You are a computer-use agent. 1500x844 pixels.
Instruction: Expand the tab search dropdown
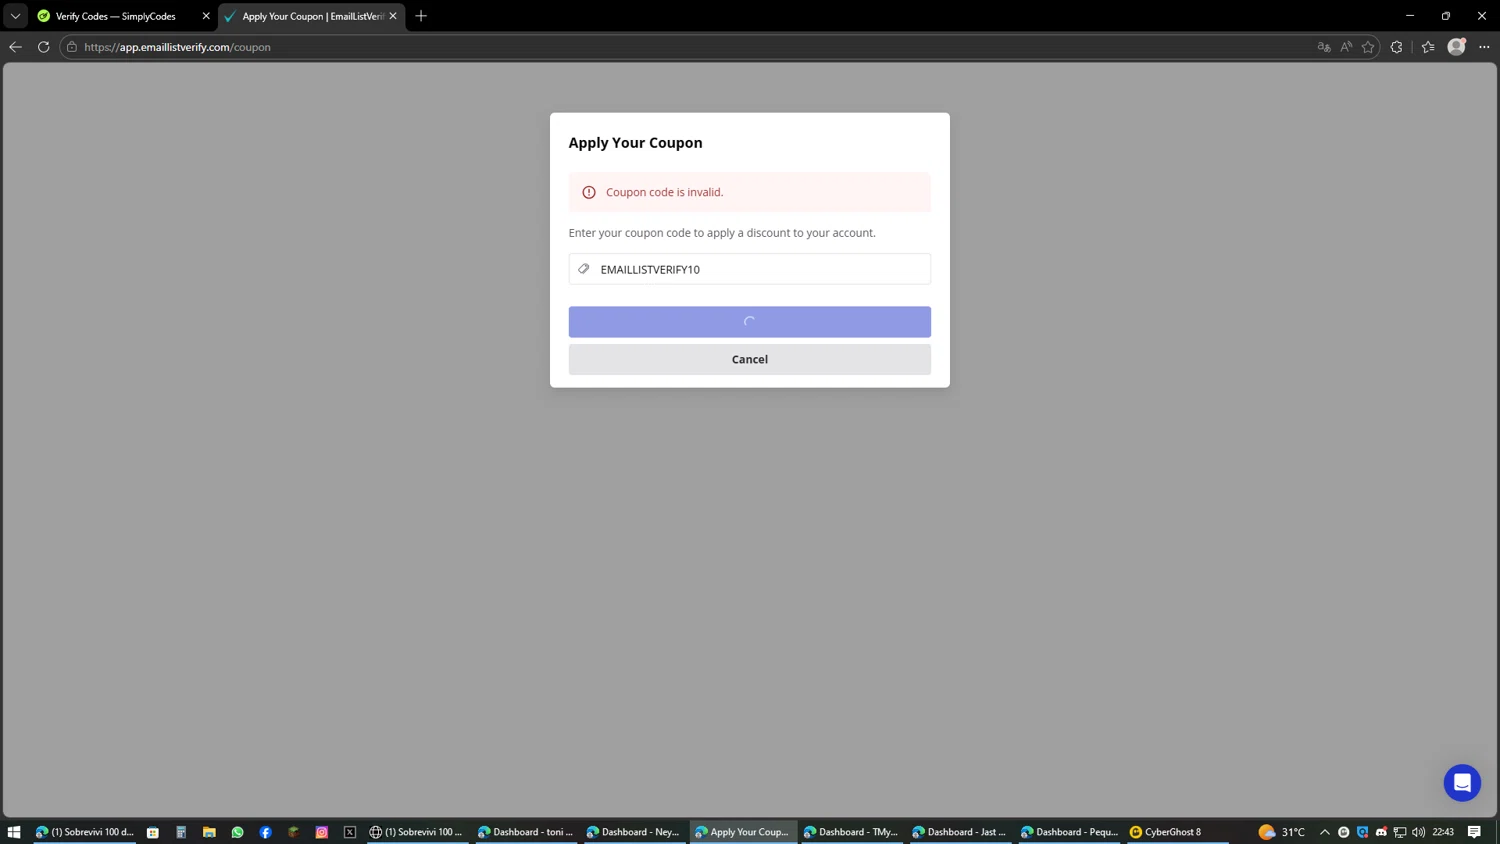pos(15,16)
